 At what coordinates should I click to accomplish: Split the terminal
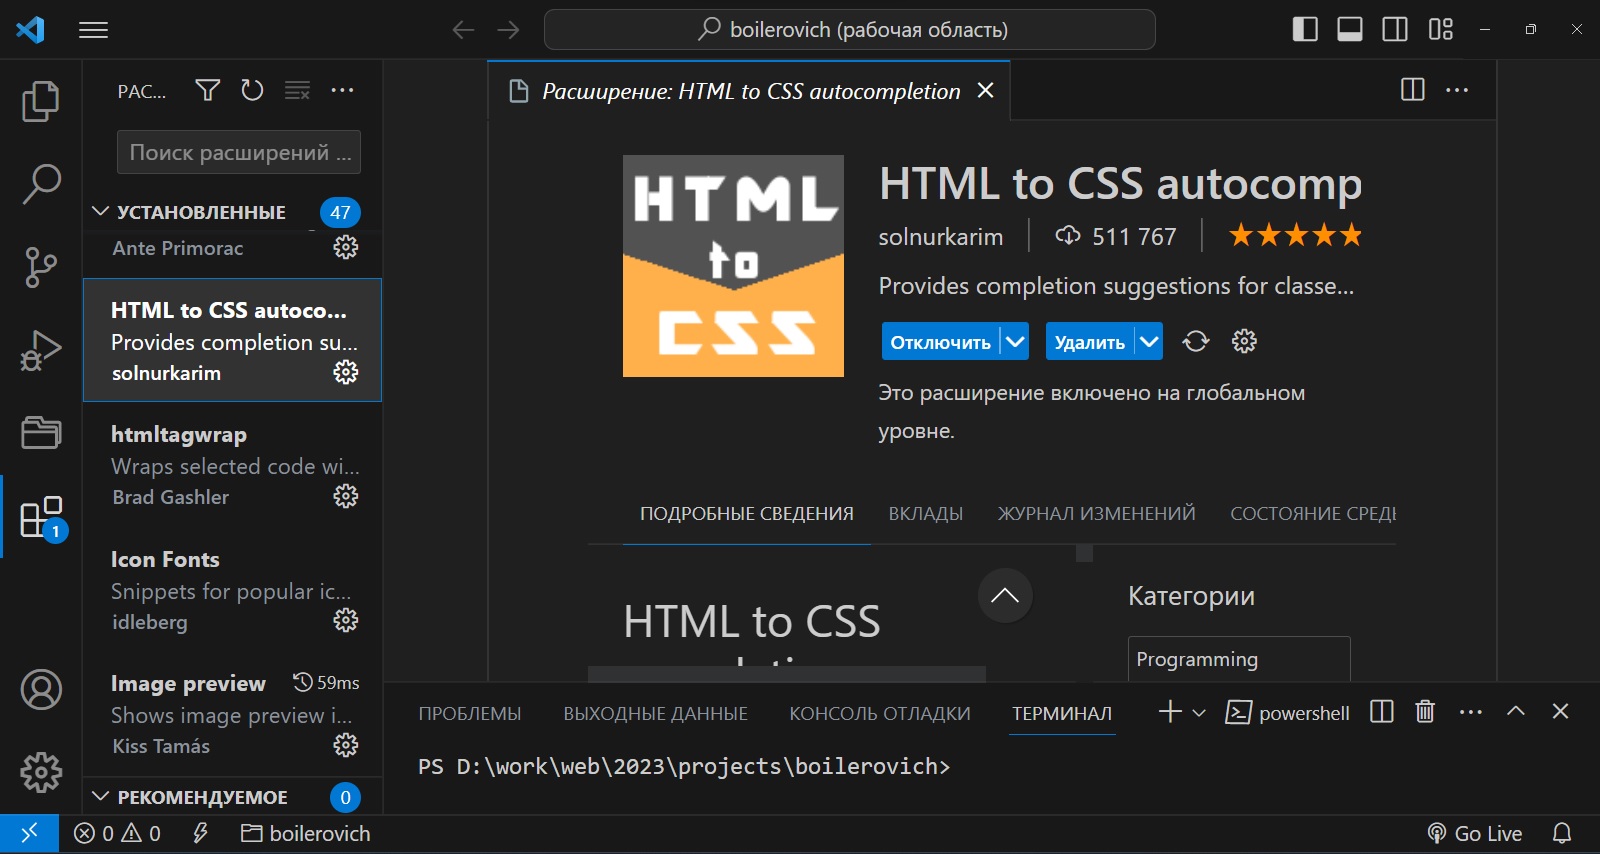click(1382, 711)
